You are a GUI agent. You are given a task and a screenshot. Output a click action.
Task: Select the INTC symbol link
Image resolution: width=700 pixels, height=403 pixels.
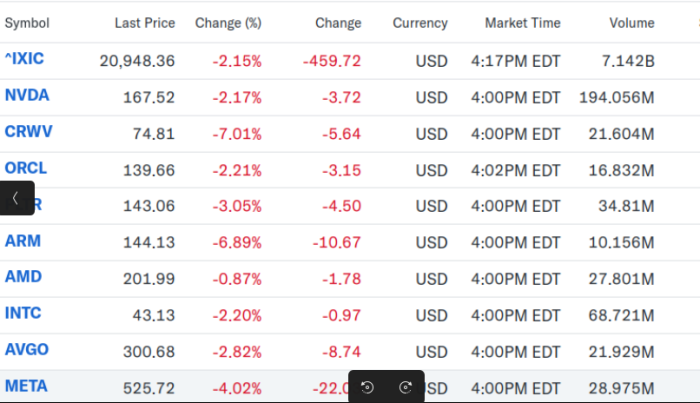point(23,313)
